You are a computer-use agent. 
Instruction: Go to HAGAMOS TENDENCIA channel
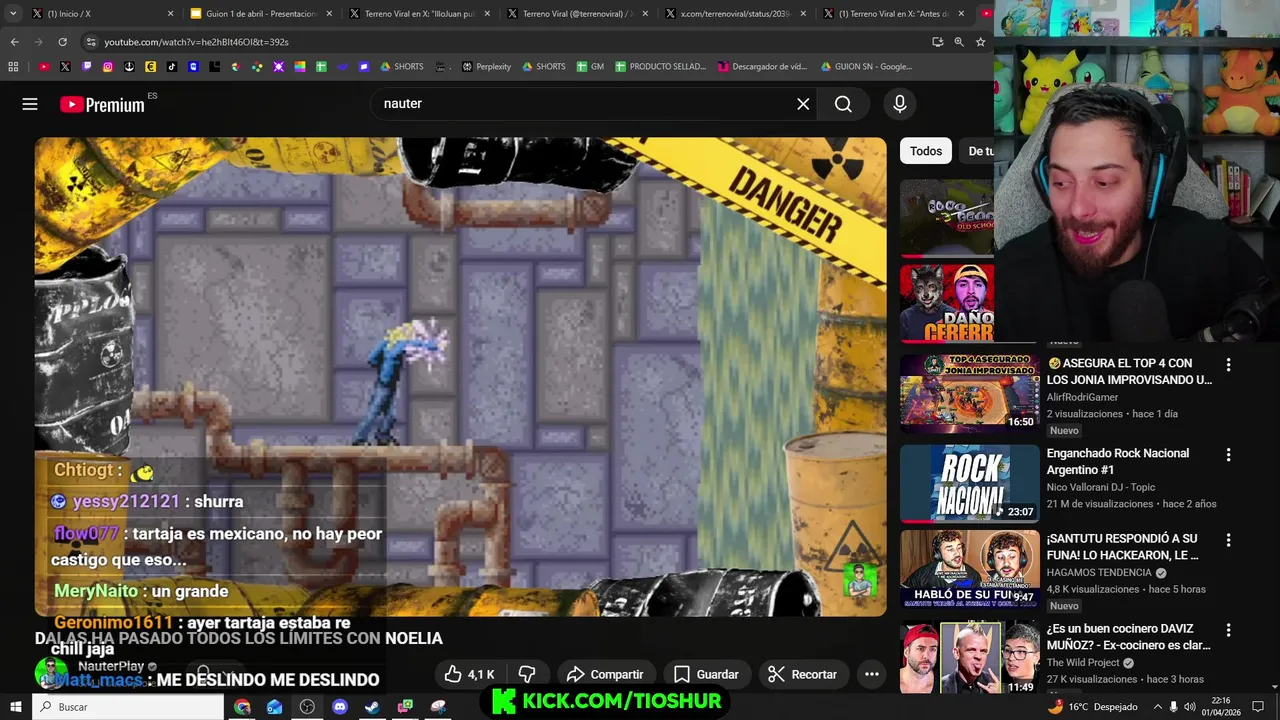(1099, 573)
